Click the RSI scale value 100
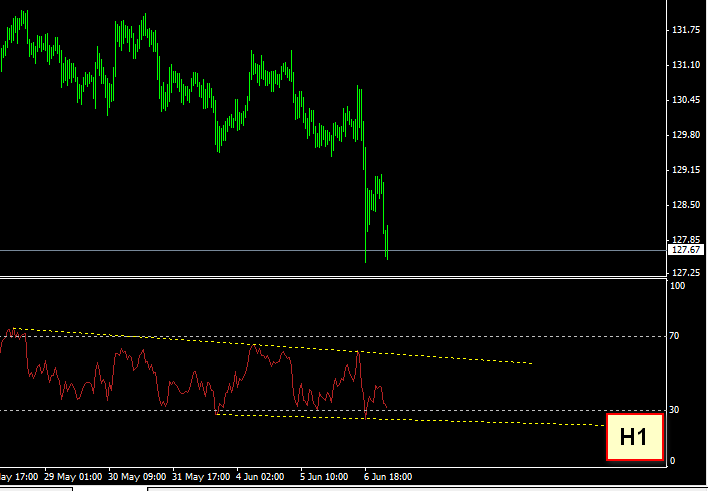Image resolution: width=708 pixels, height=491 pixels. [x=677, y=286]
